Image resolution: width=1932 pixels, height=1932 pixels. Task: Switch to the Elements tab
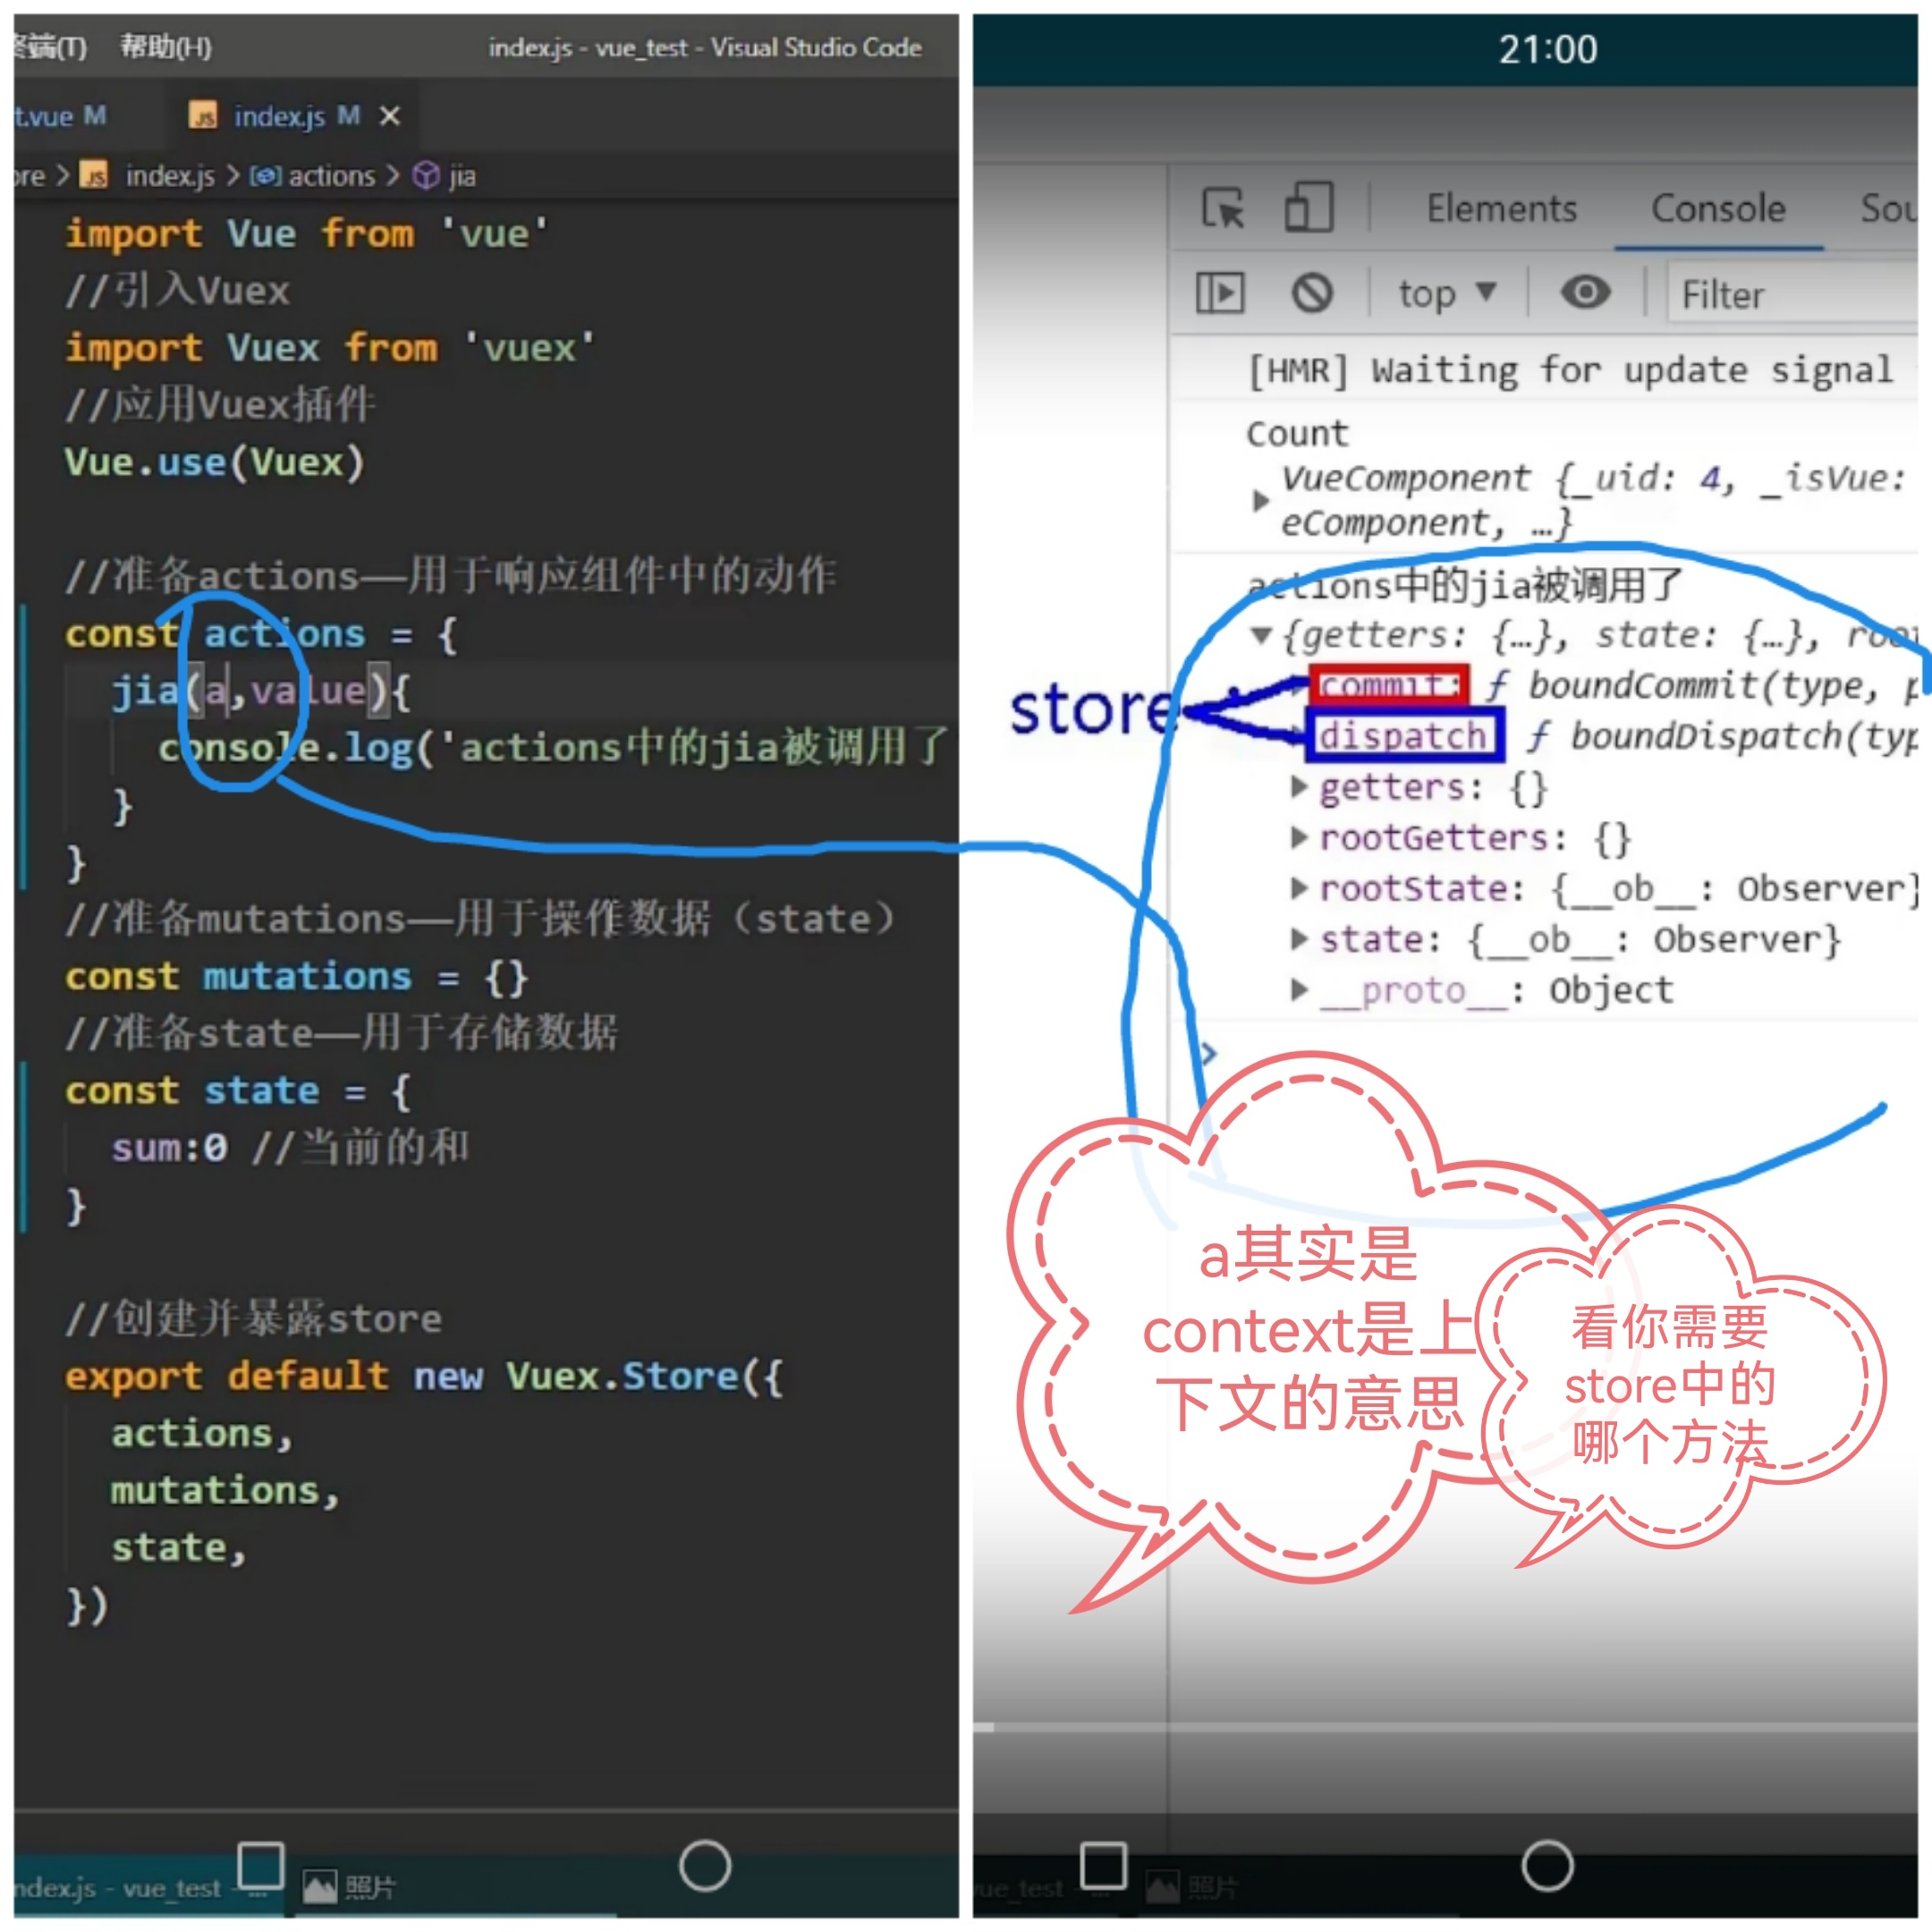coord(1501,209)
